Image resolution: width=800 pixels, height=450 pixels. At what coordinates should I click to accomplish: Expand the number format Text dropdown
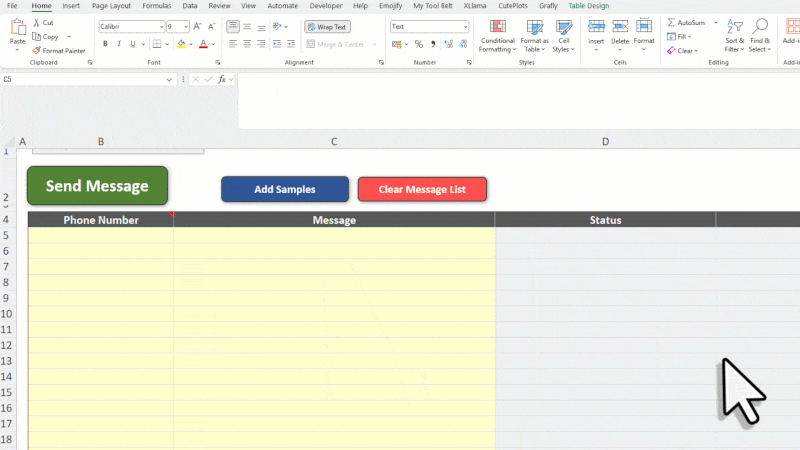(465, 27)
